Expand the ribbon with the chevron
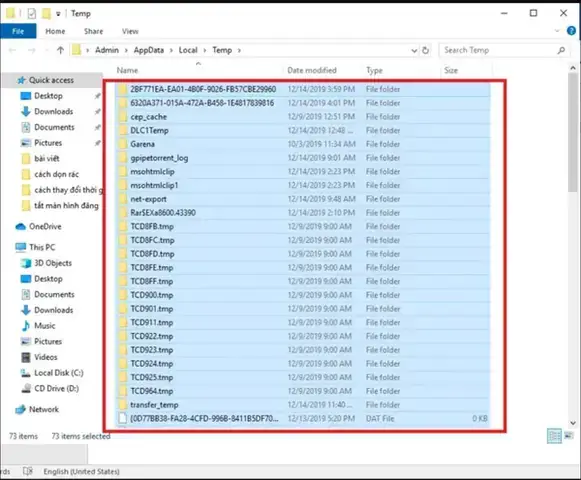 [x=557, y=31]
